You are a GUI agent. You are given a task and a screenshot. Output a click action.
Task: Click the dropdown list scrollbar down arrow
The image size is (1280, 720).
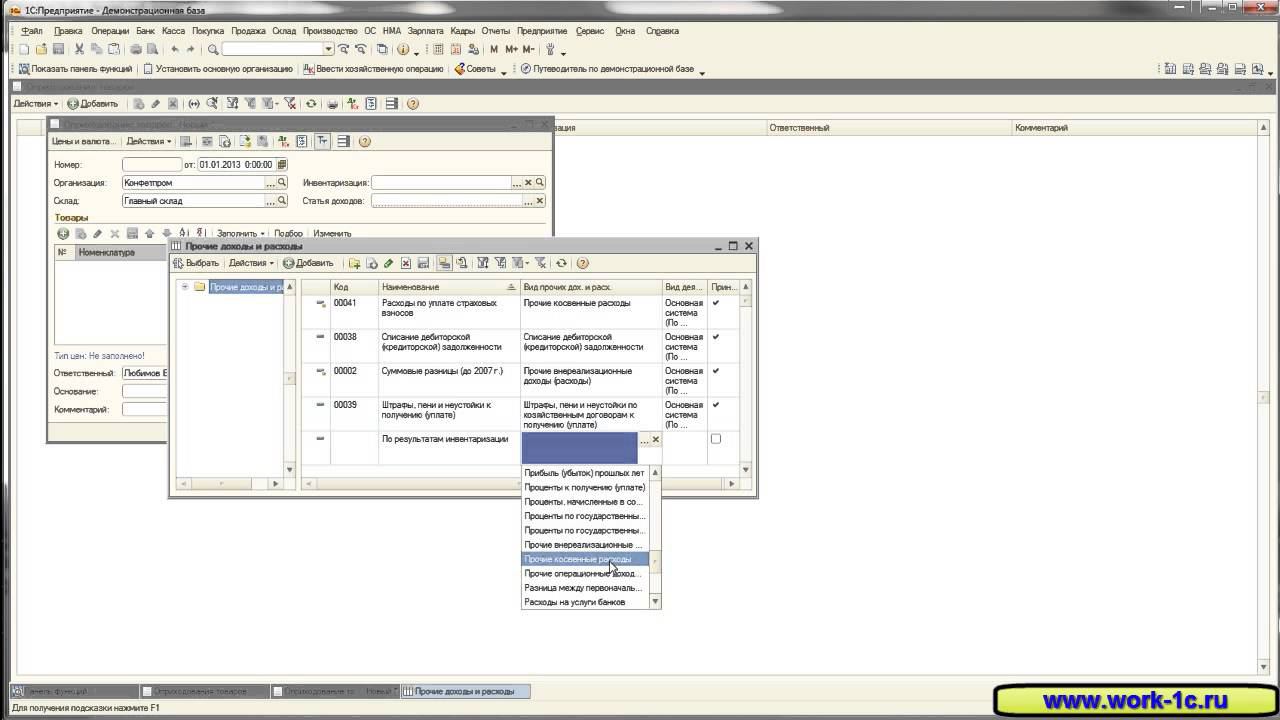[656, 602]
